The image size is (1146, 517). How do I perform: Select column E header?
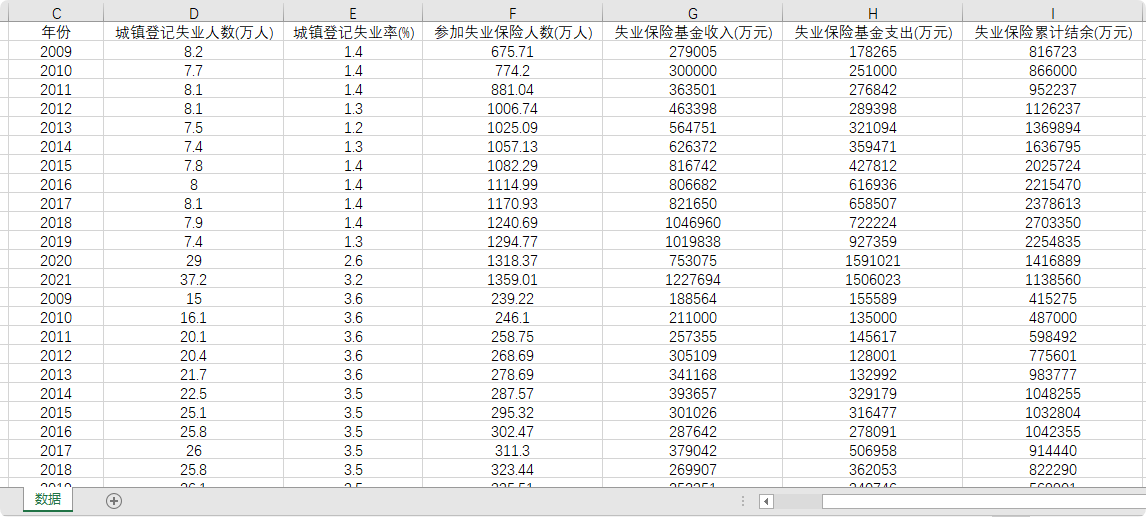[x=353, y=12]
